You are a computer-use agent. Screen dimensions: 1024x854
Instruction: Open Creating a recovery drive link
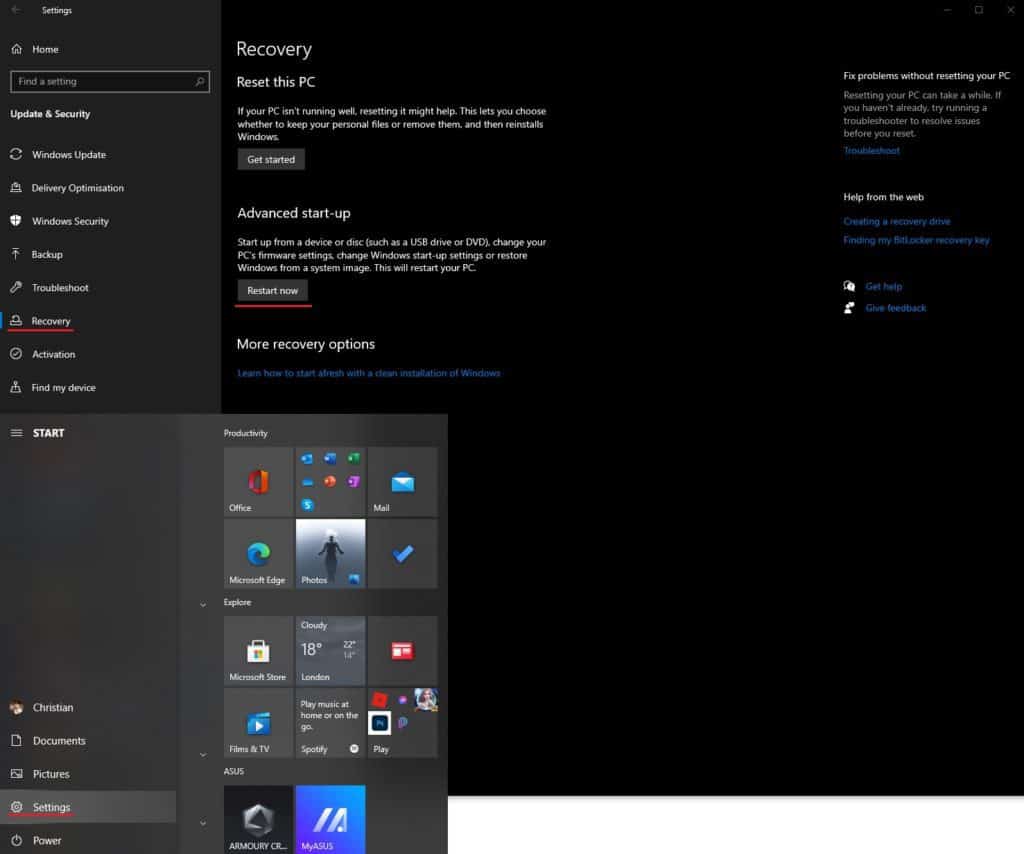(x=897, y=221)
